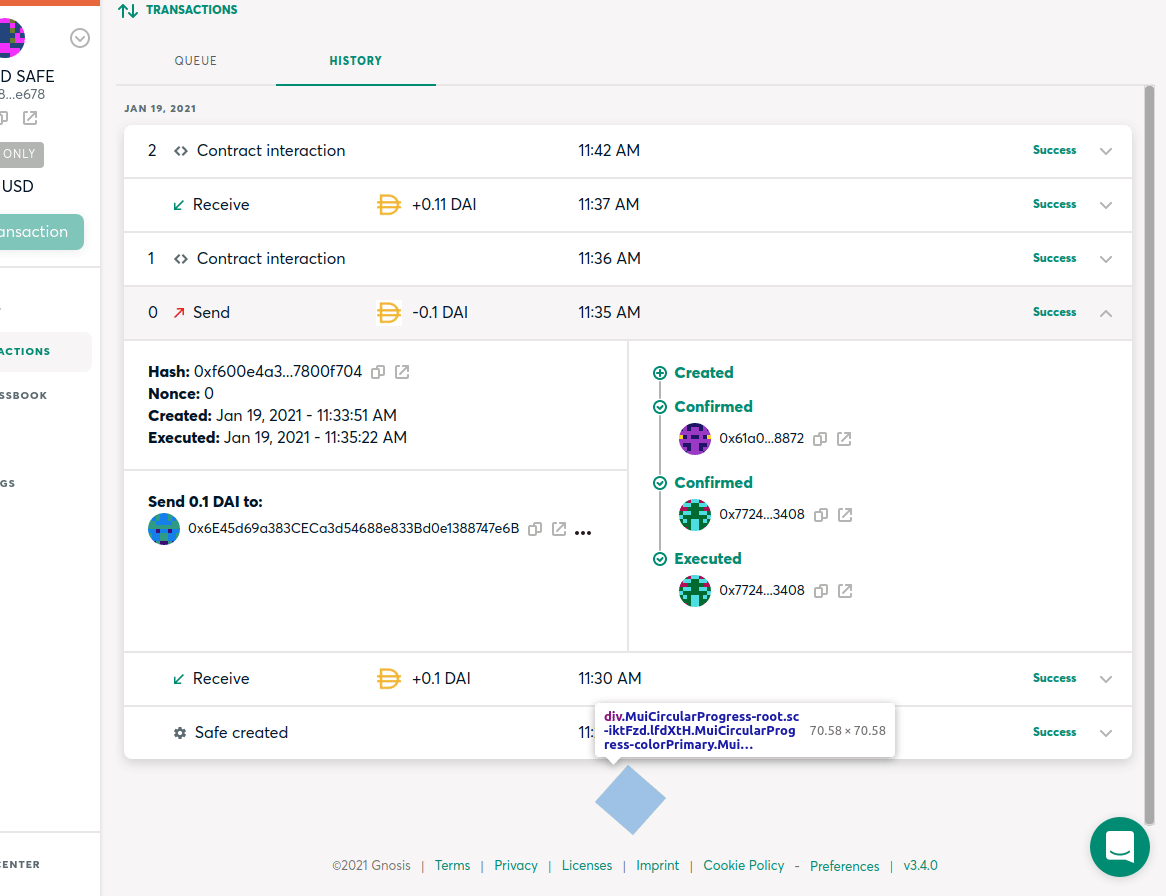Click the Transactions arrows icon in header
The width and height of the screenshot is (1166, 896).
[x=128, y=10]
